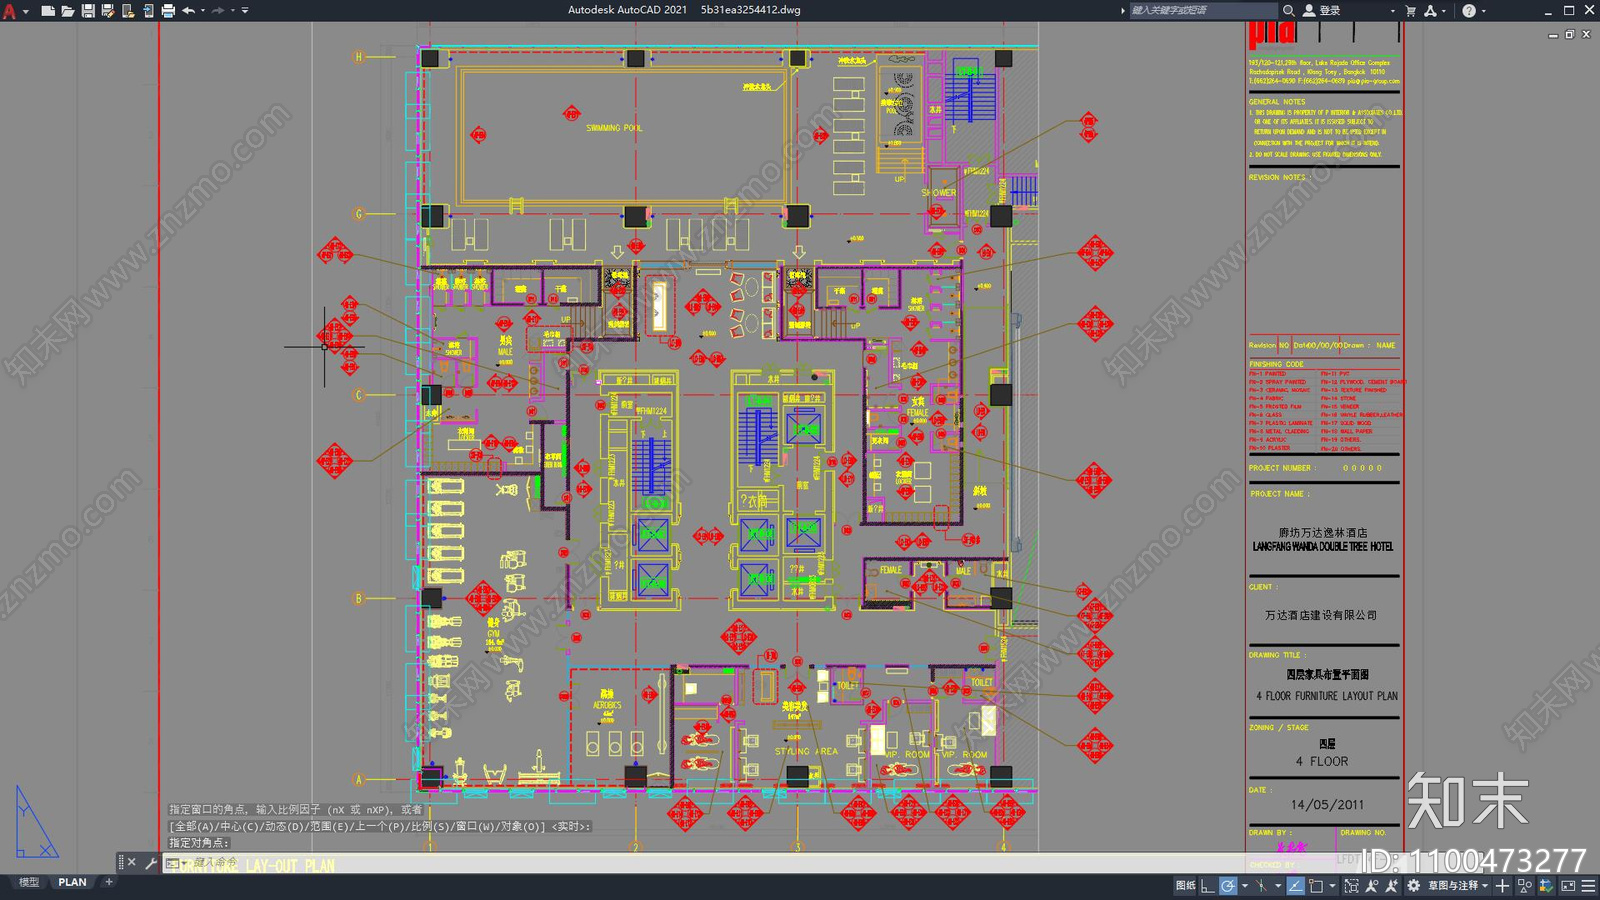Close the command line window with X
The image size is (1600, 900).
(x=132, y=862)
